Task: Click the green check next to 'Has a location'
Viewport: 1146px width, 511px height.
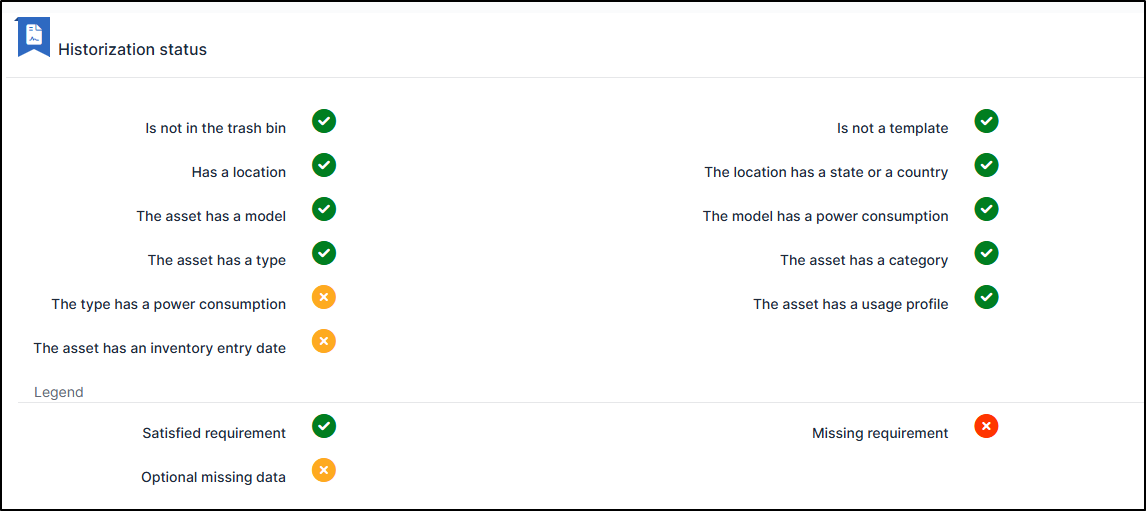Action: tap(323, 165)
